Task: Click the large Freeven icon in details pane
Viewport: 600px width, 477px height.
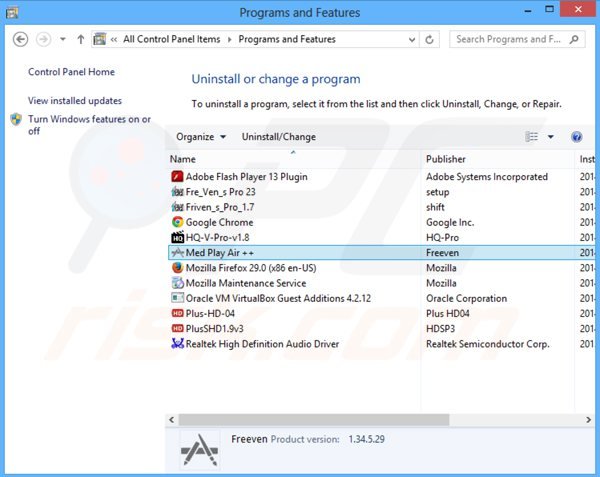Action: (x=199, y=450)
